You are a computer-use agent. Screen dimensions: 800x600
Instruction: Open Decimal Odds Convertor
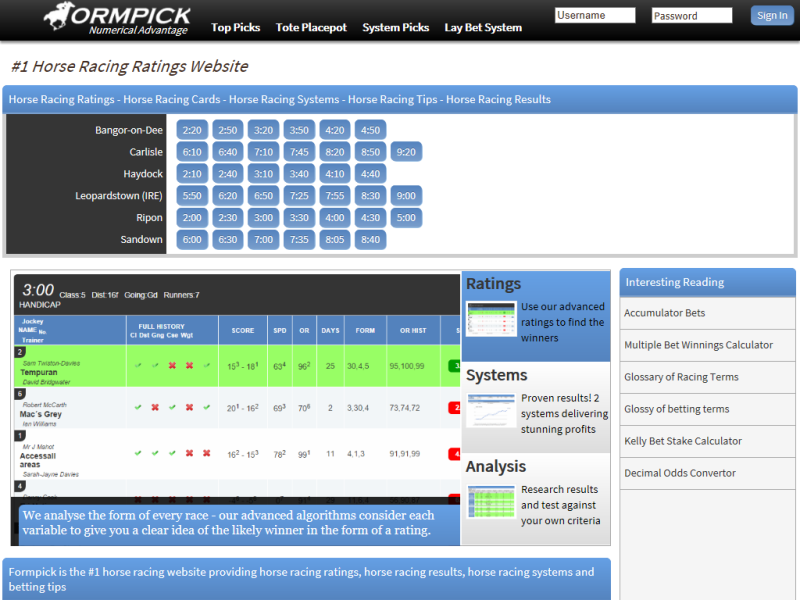[680, 474]
